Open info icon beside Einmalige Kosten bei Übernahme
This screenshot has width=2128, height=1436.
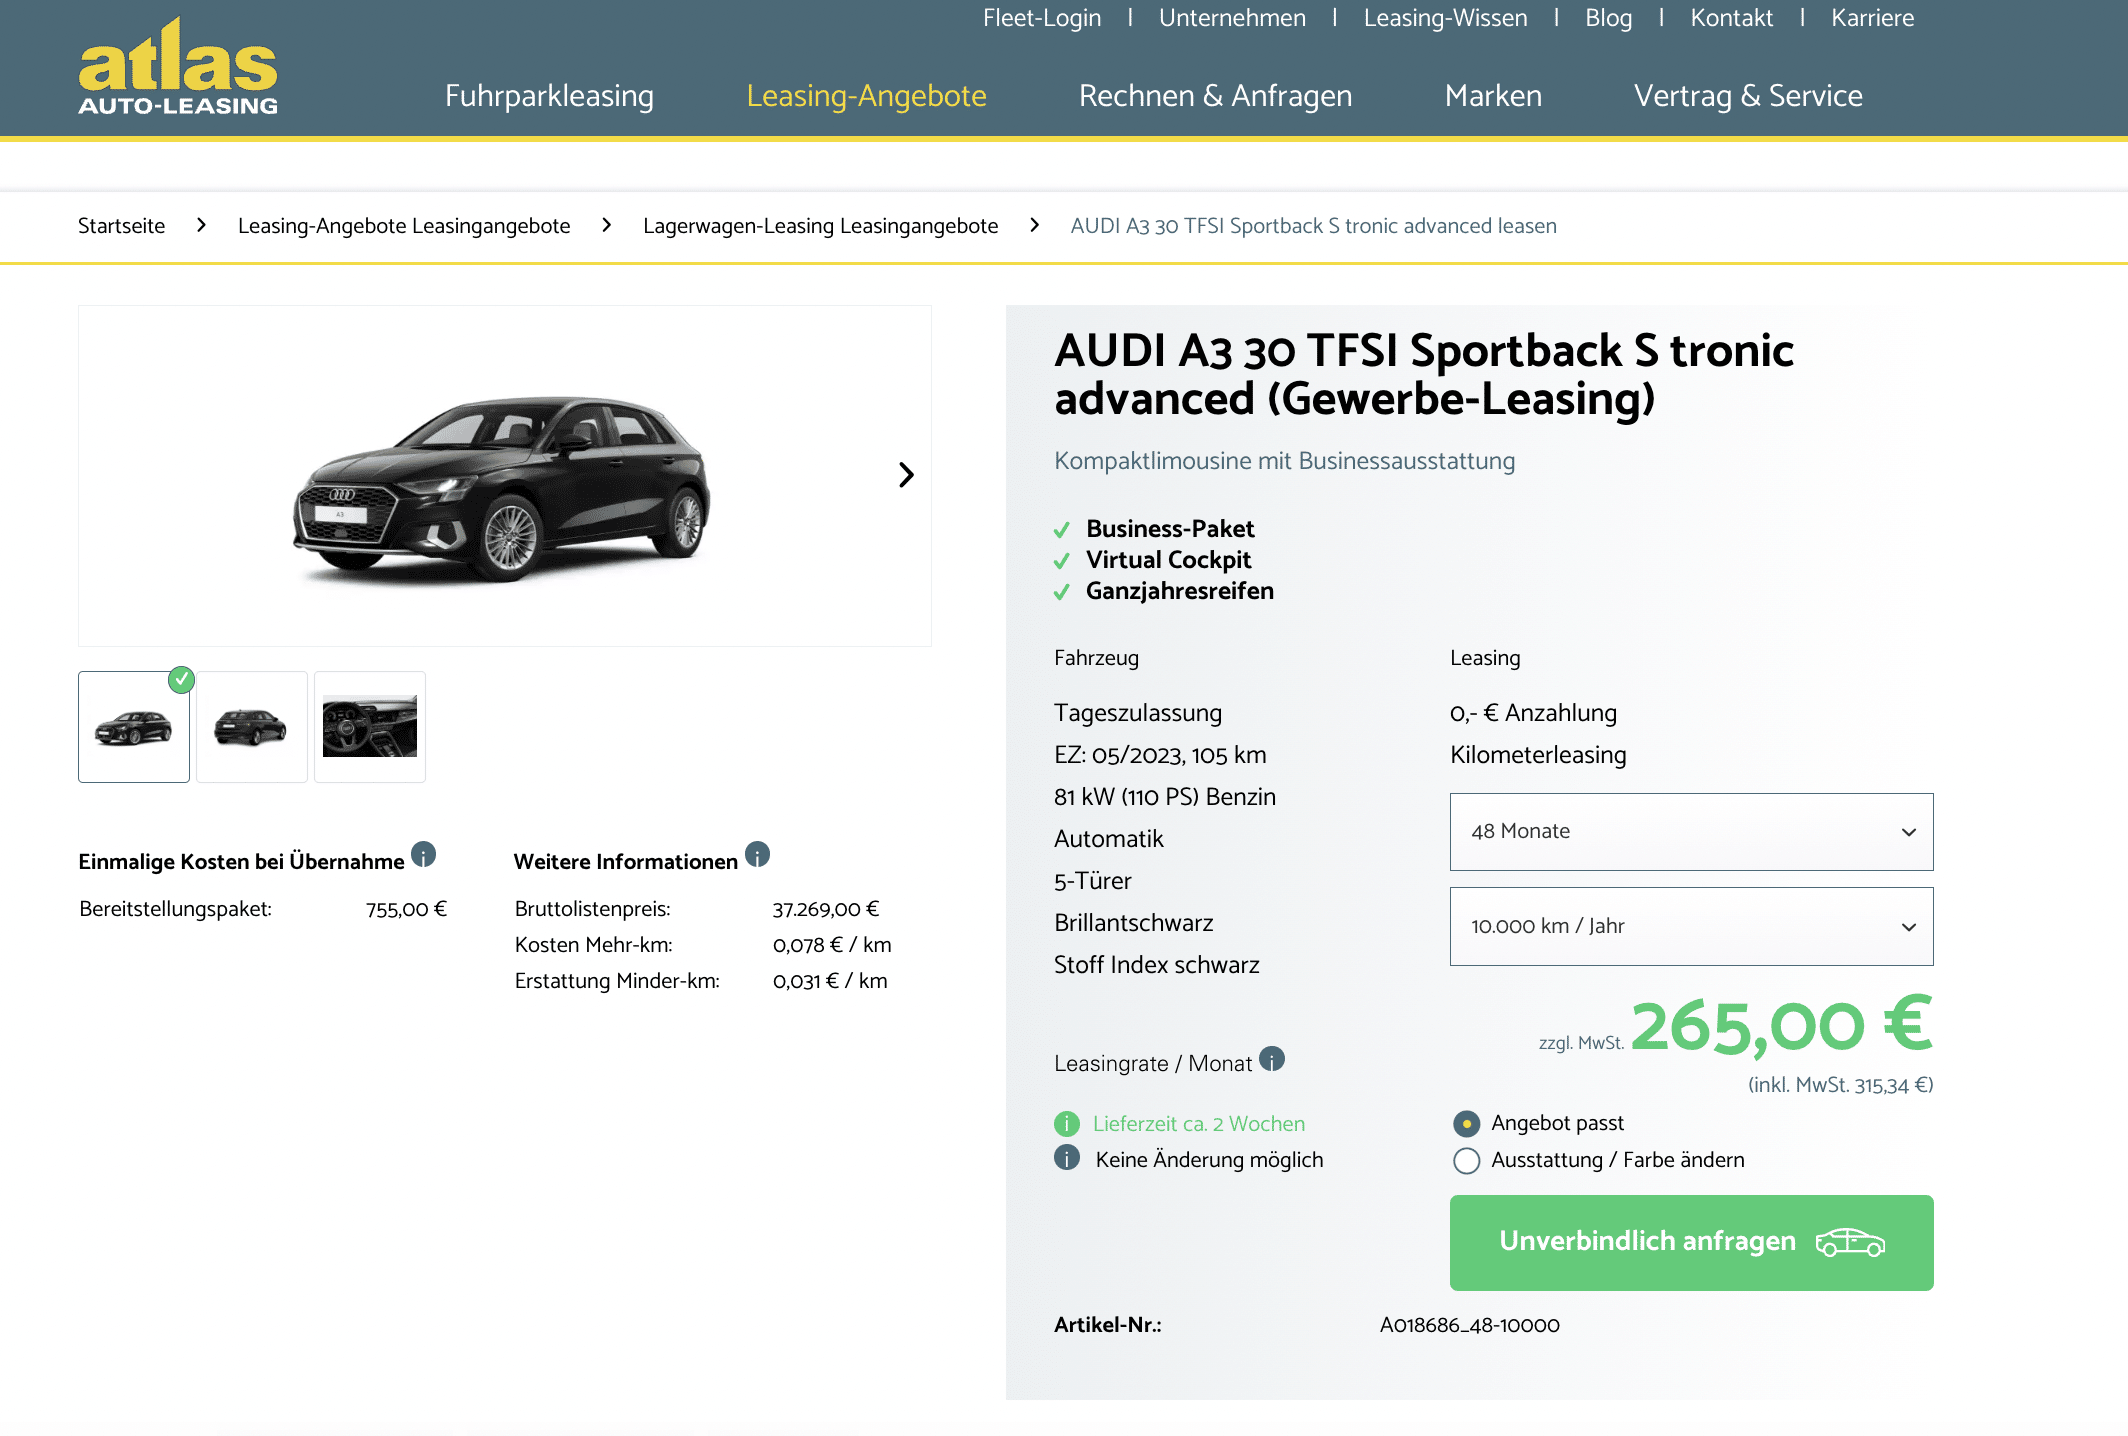click(424, 855)
